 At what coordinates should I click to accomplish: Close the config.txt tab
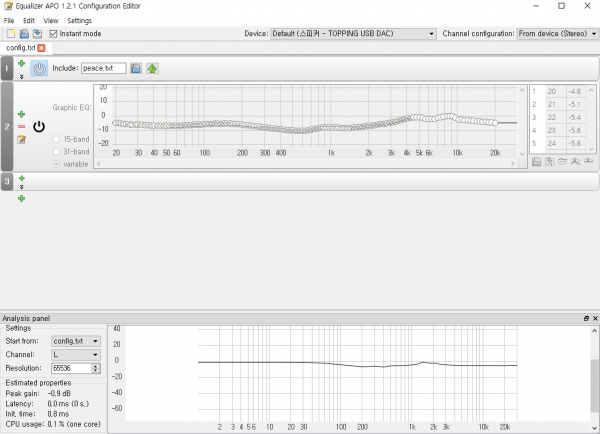(41, 47)
